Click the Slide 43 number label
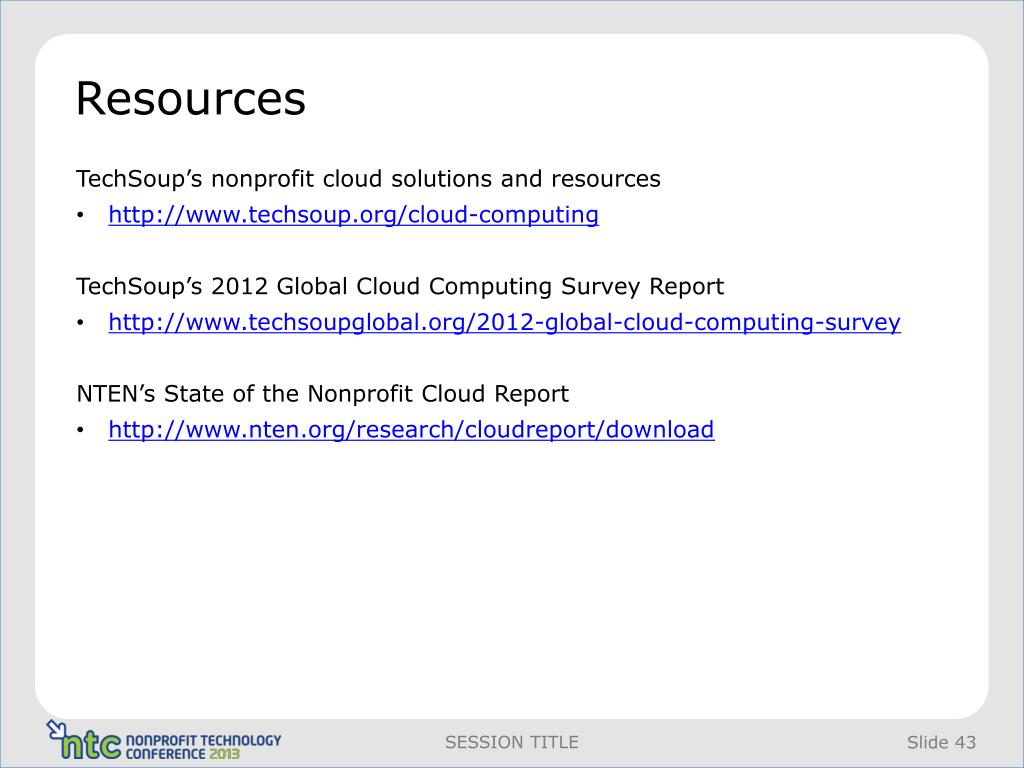Image resolution: width=1024 pixels, height=768 pixels. point(941,743)
